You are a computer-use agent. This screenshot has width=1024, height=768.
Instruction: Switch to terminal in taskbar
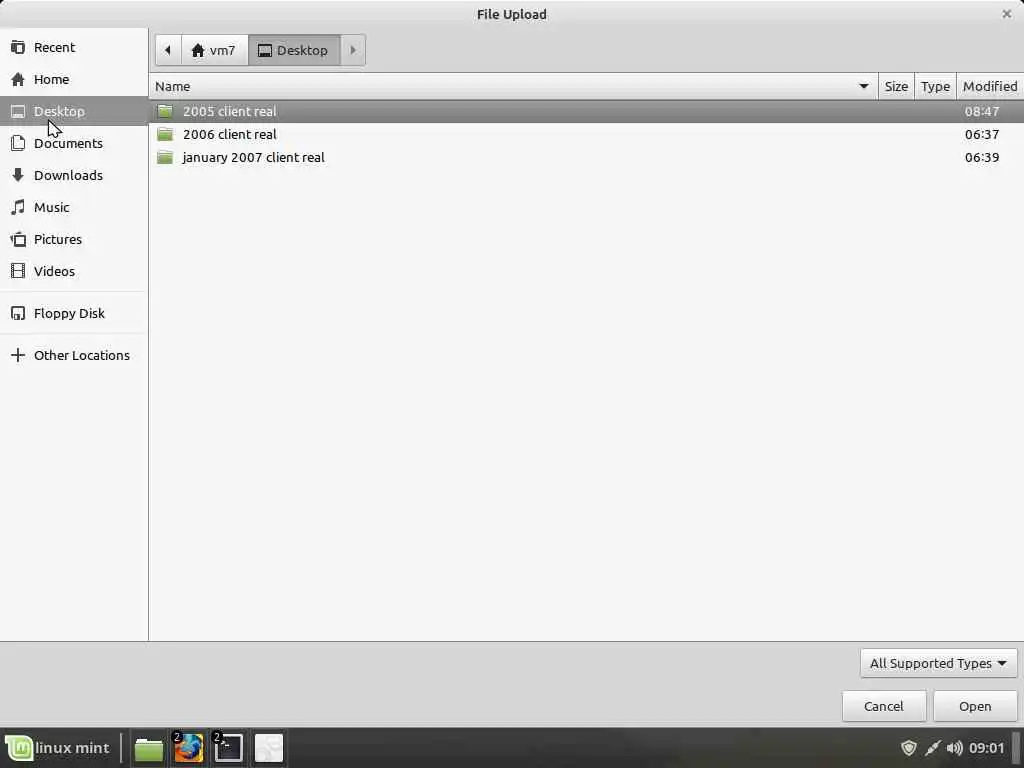[x=229, y=748]
